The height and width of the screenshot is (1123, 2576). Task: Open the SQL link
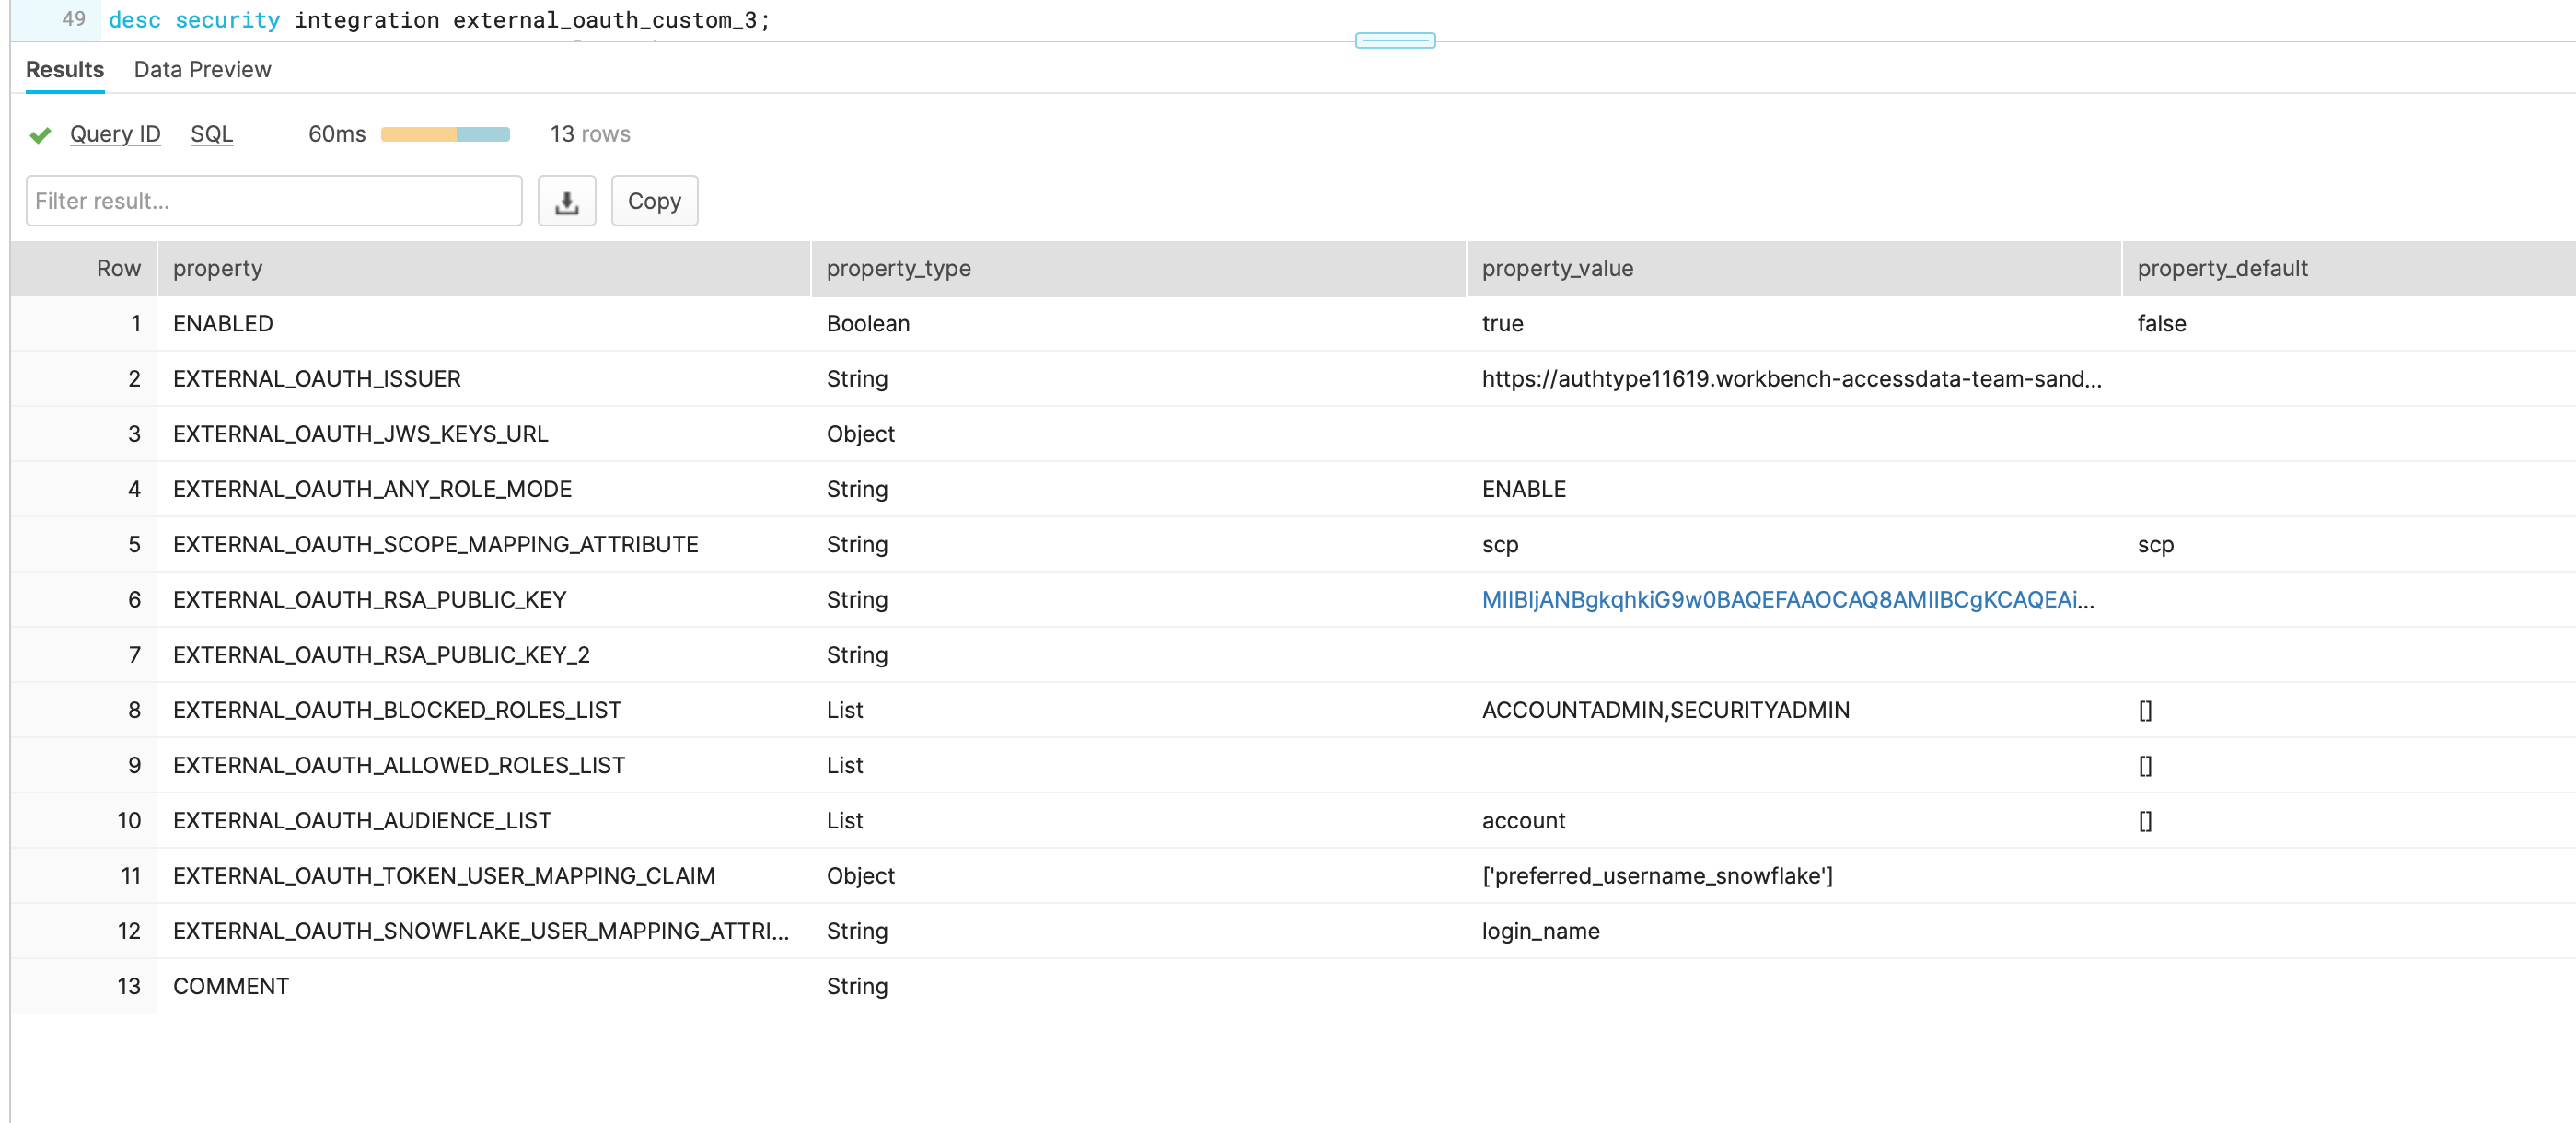[212, 134]
